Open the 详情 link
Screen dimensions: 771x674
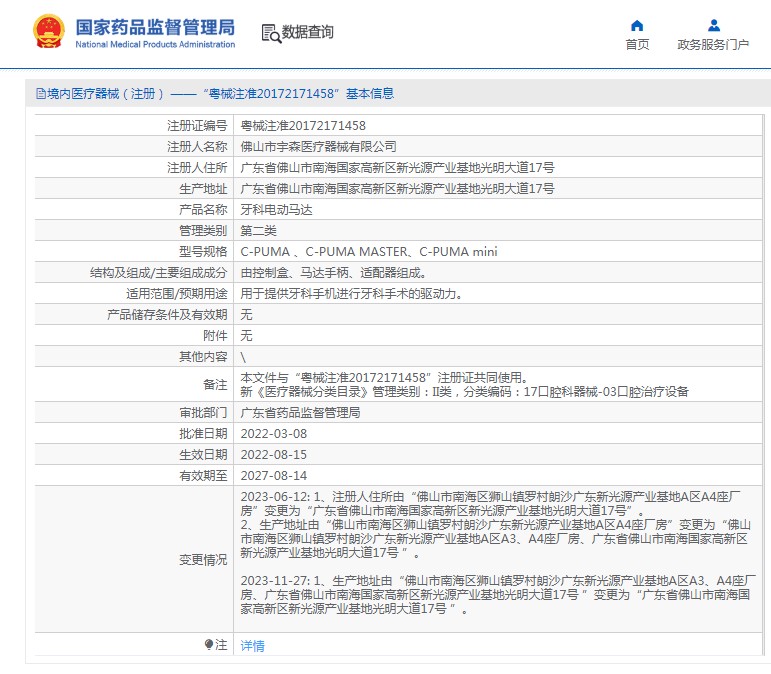[x=253, y=646]
